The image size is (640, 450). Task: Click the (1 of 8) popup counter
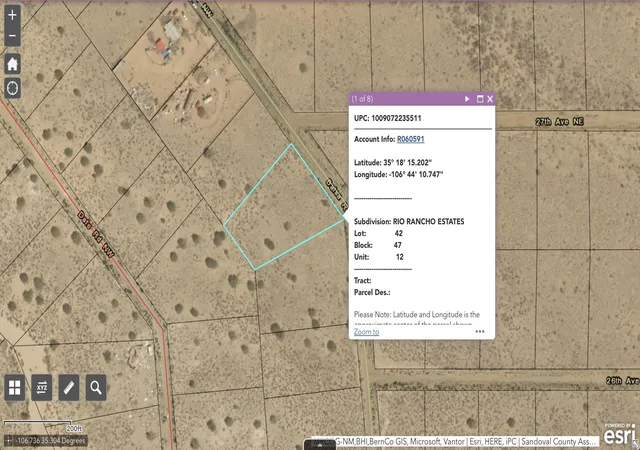click(362, 99)
